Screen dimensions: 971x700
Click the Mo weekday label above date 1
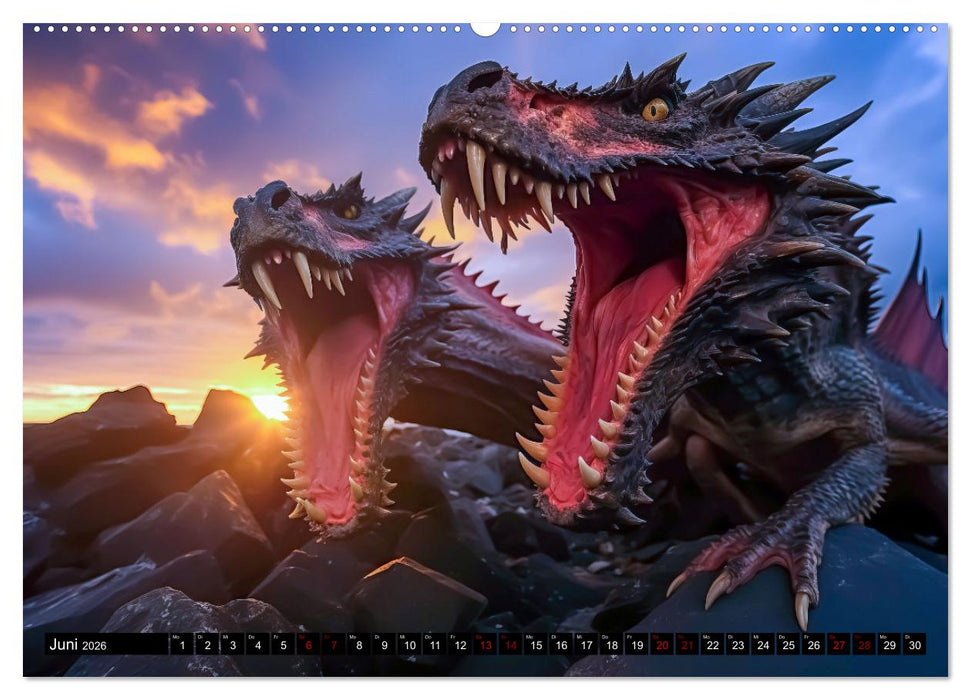pyautogui.click(x=177, y=638)
